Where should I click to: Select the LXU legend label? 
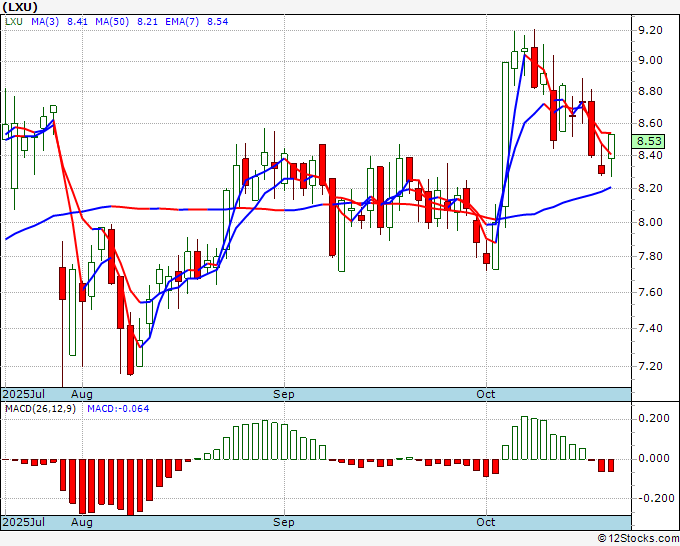[14, 21]
